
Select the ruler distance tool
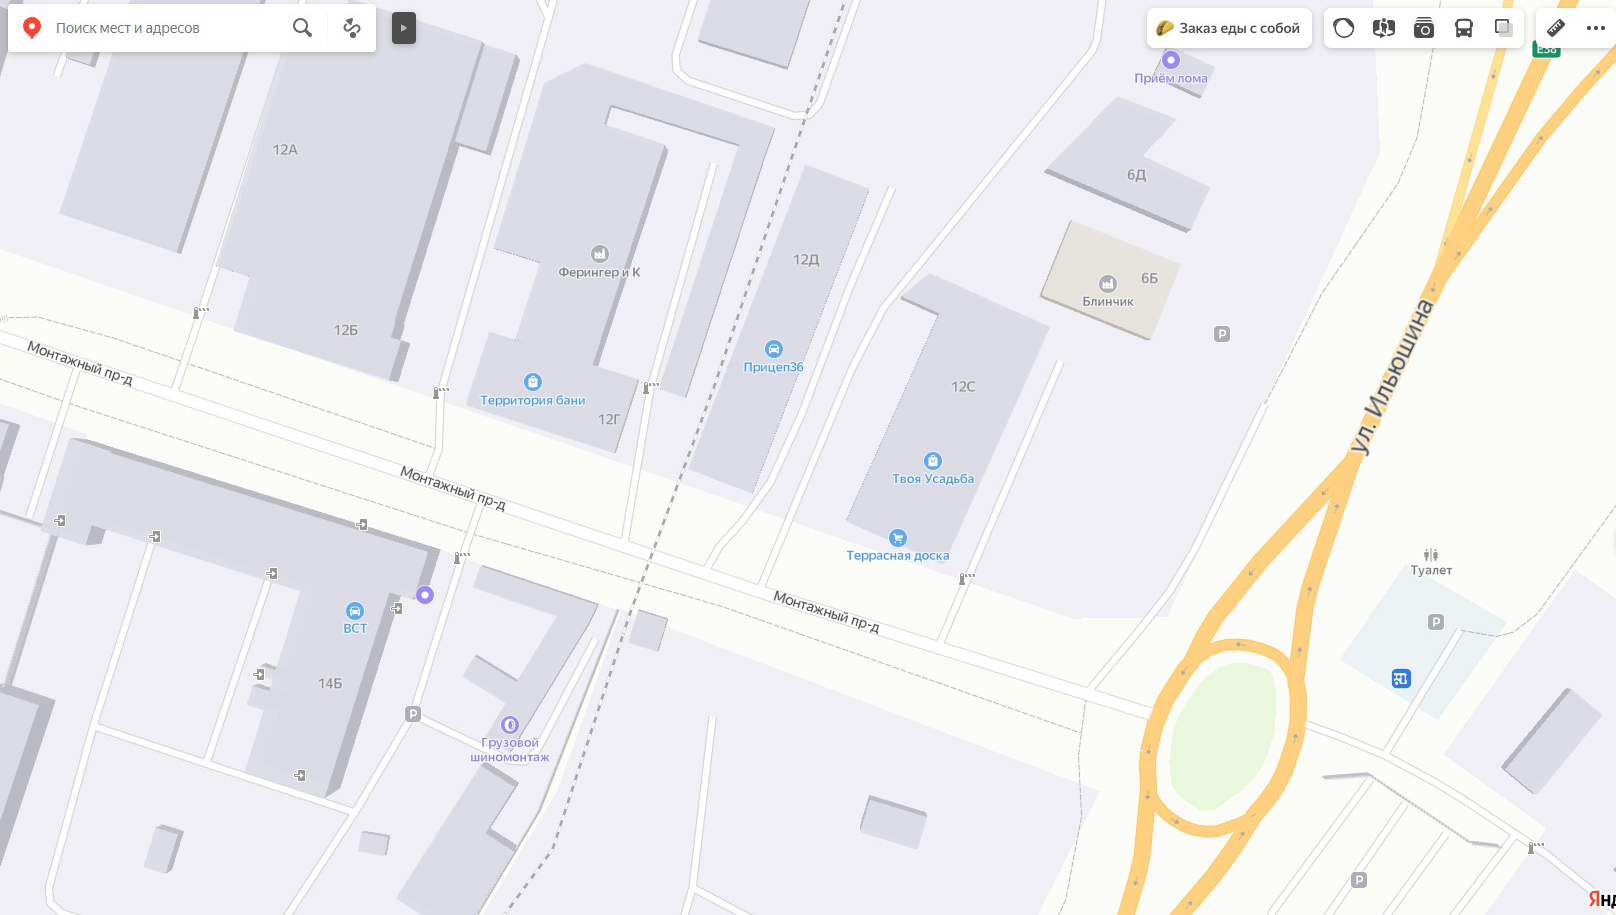coord(1556,28)
